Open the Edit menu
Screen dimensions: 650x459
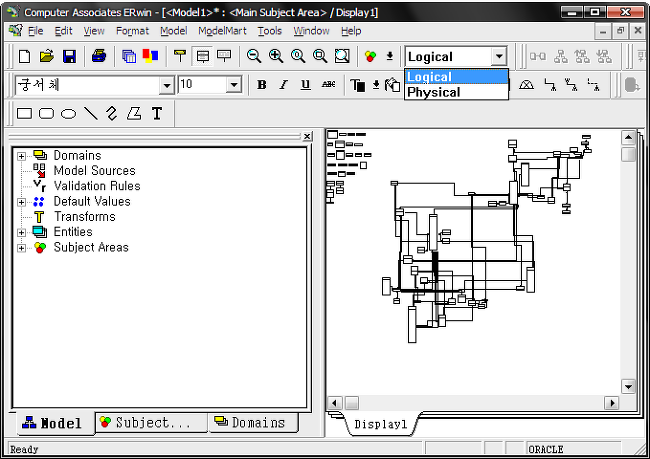click(x=63, y=31)
